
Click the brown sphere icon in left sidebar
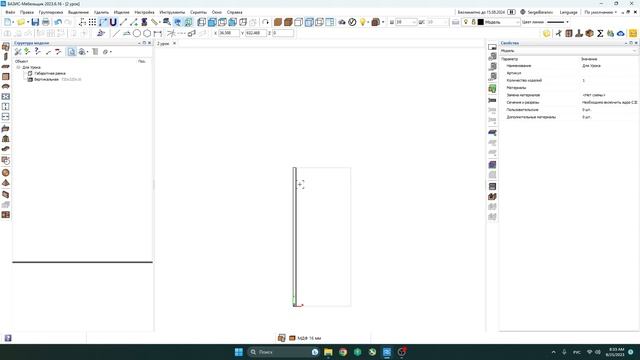6,173
